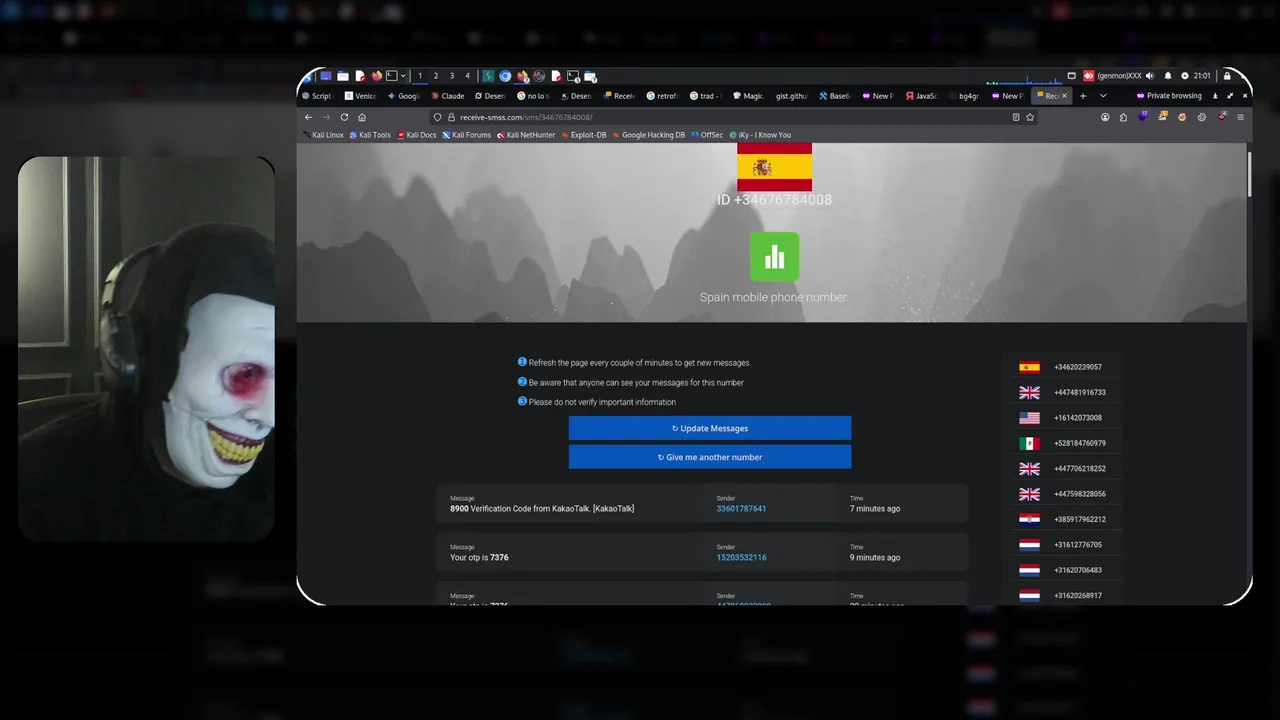The height and width of the screenshot is (720, 1280).
Task: Open the terminal launcher in panel
Action: 392,76
